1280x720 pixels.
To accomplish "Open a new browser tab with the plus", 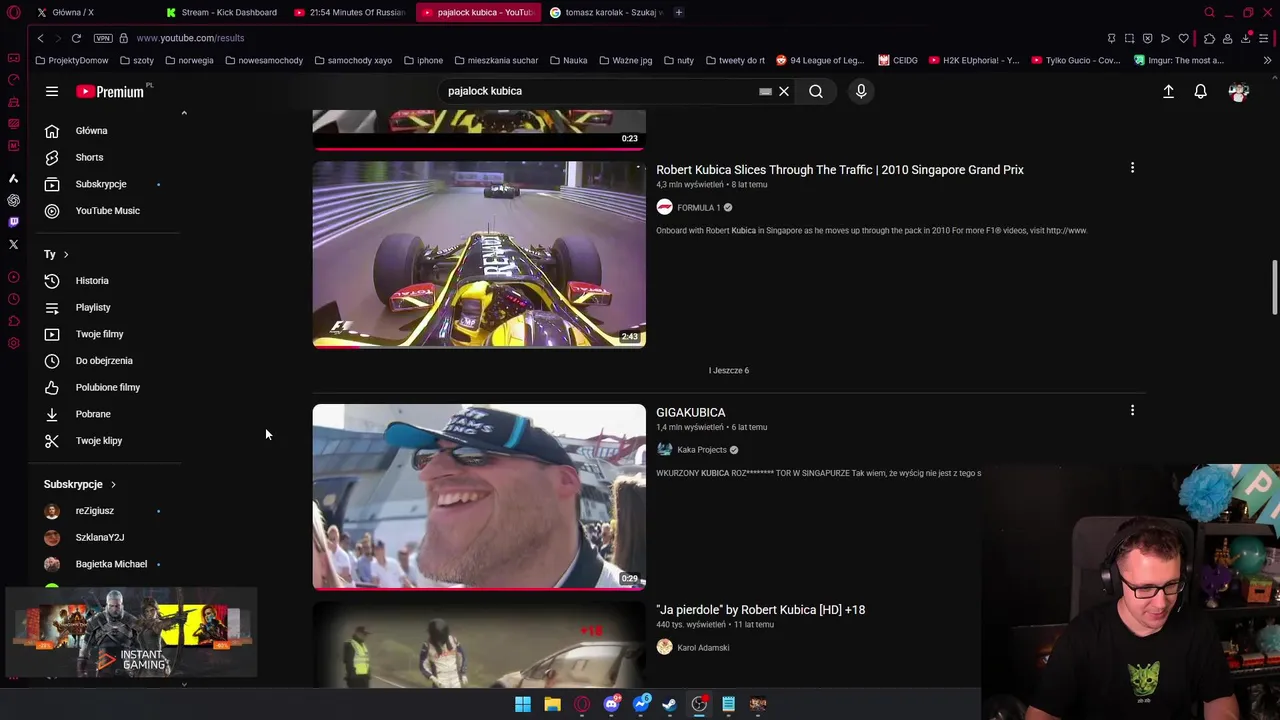I will point(679,12).
